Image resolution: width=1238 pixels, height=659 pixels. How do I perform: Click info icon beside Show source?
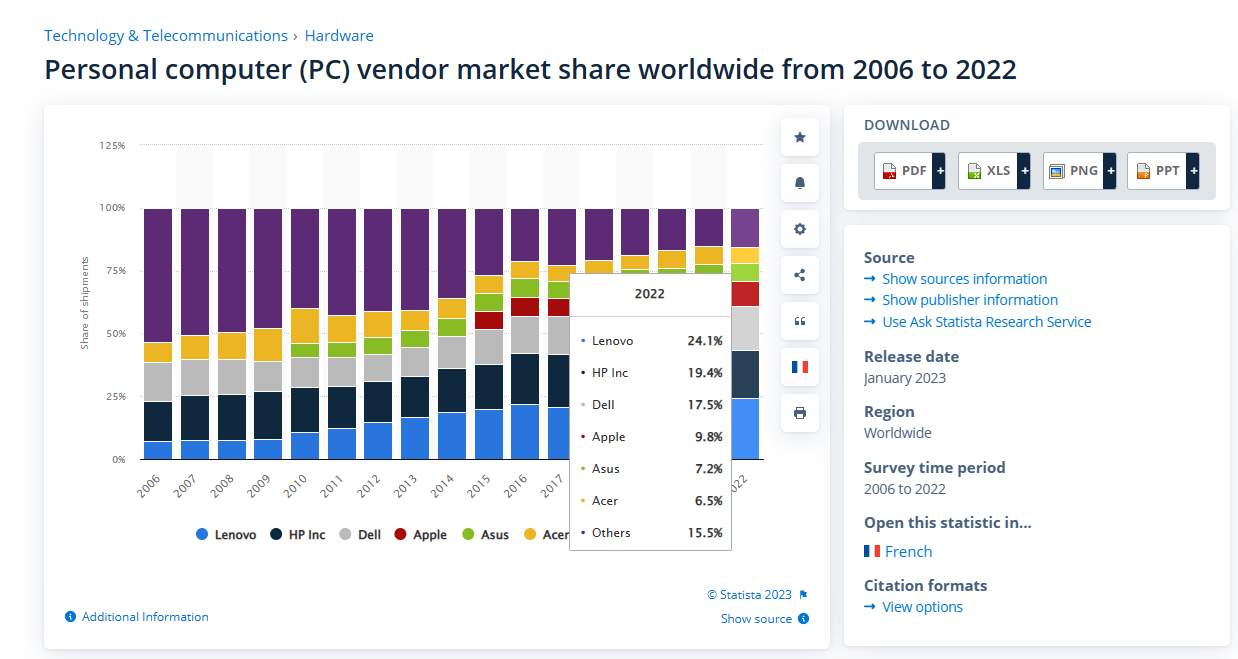coord(804,619)
